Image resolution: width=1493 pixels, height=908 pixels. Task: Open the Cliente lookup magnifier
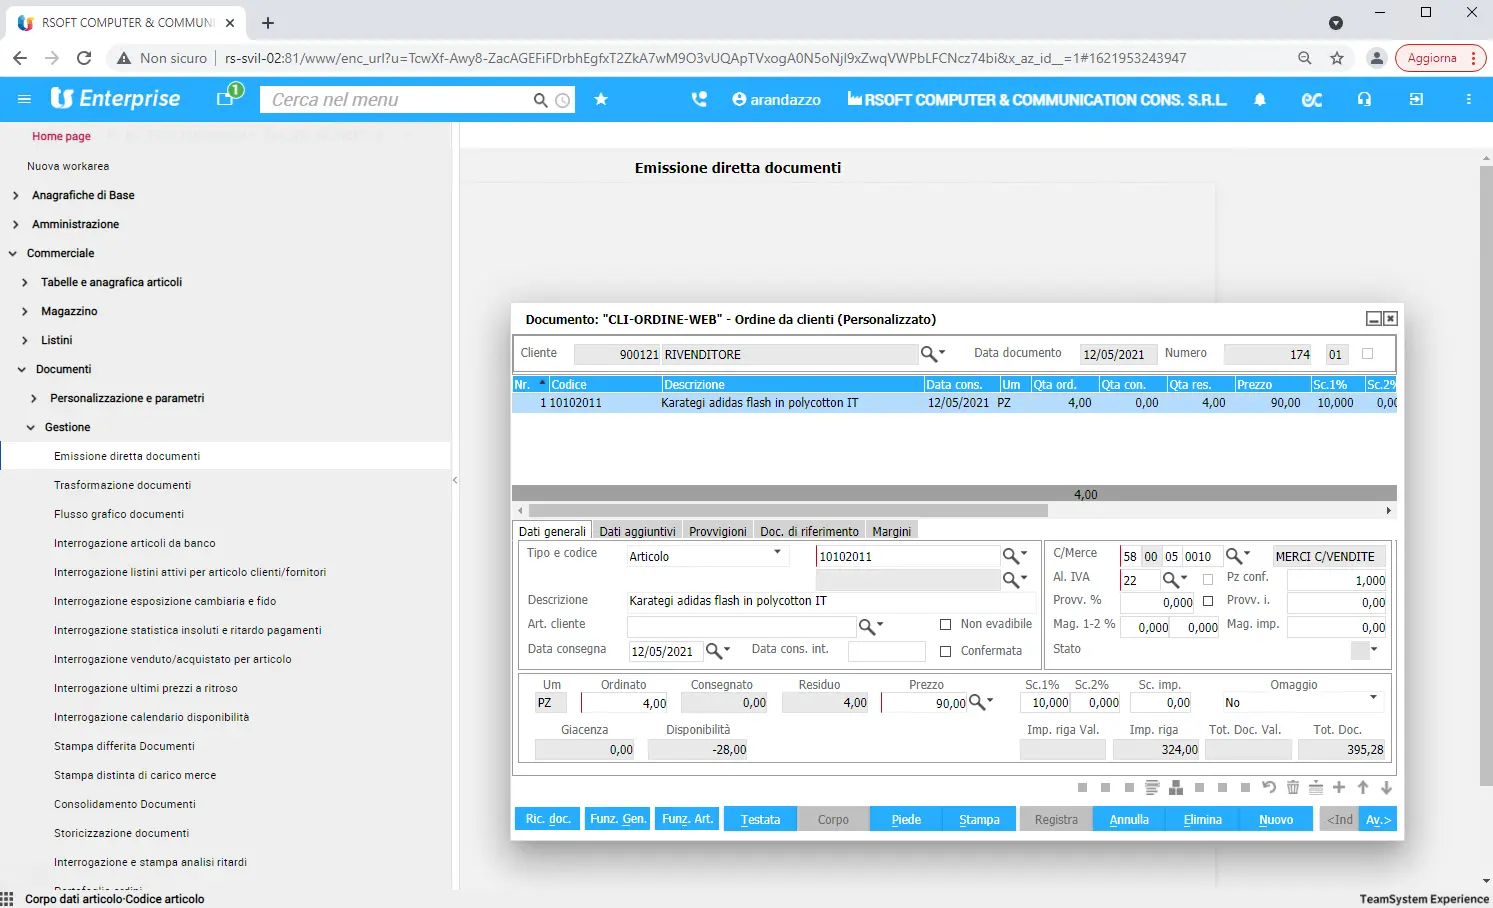click(930, 354)
